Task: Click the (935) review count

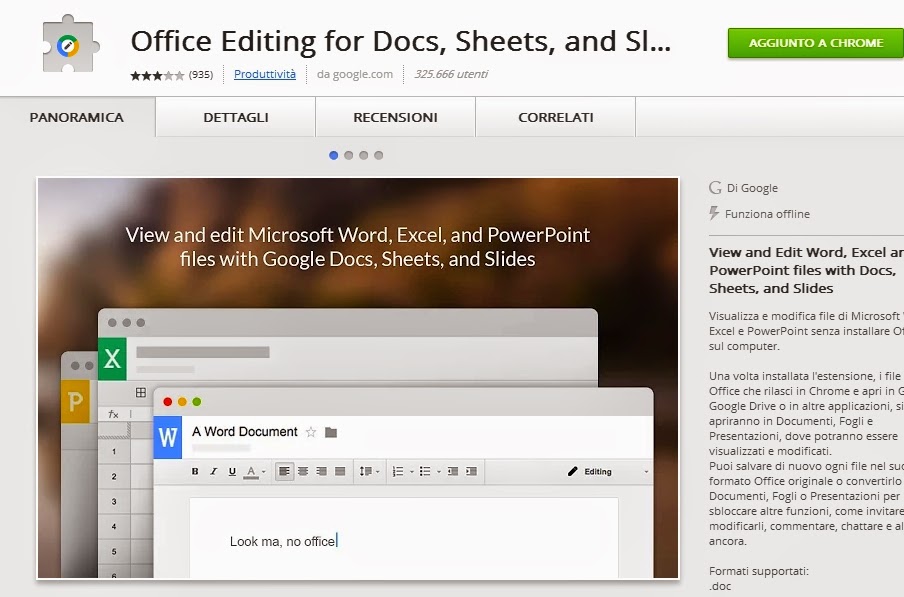Action: point(201,74)
